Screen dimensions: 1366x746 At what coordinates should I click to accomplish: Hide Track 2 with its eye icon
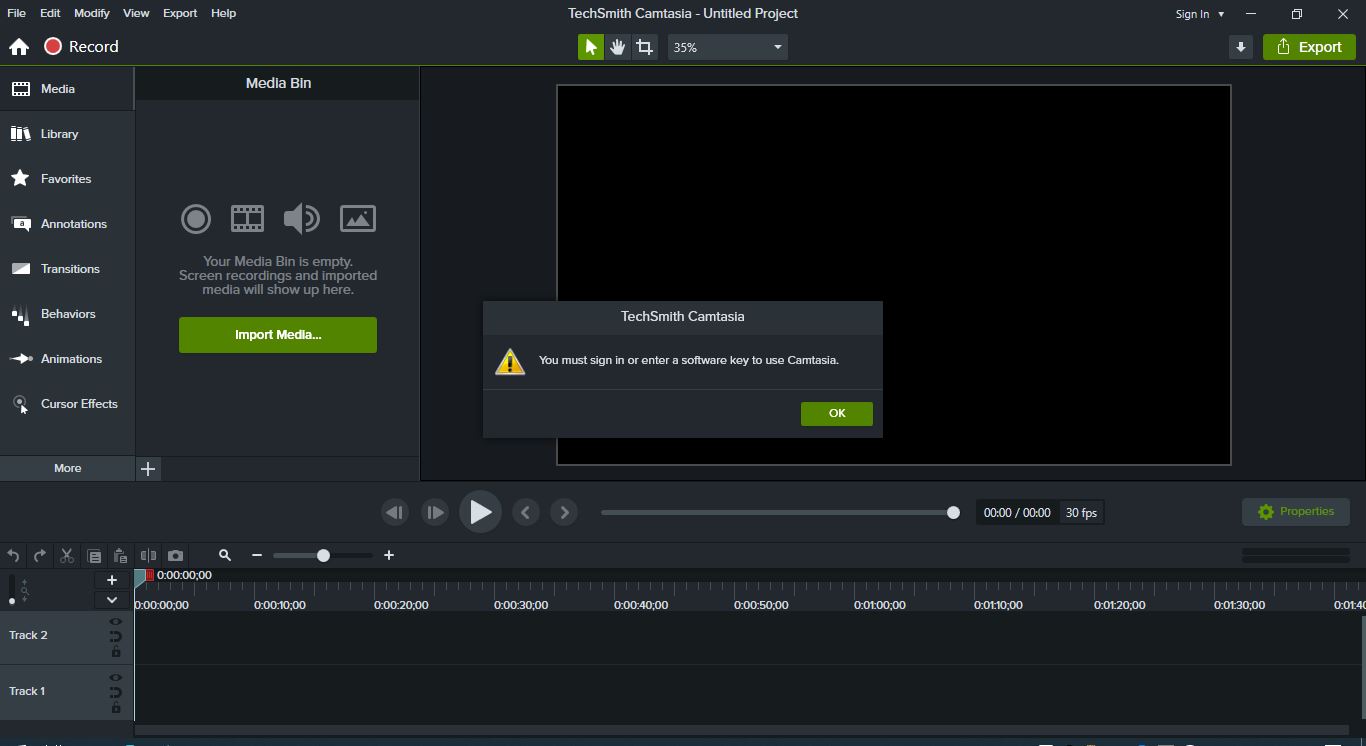pyautogui.click(x=116, y=622)
